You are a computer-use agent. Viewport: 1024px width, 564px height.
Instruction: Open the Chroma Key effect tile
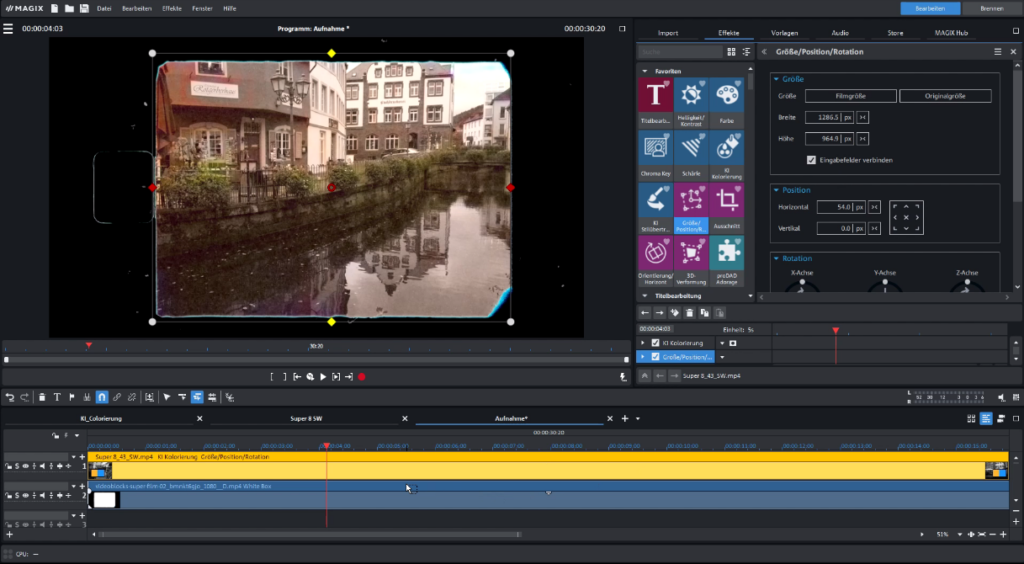tap(656, 150)
